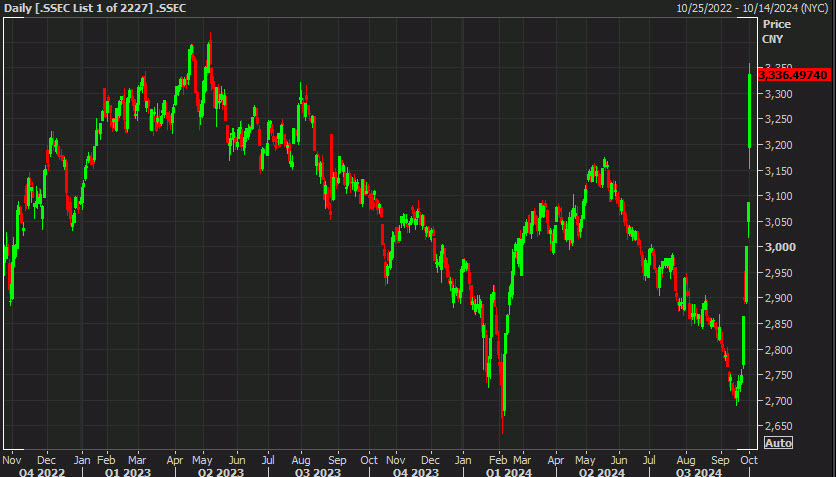Click the 2,750 price axis value

click(778, 375)
